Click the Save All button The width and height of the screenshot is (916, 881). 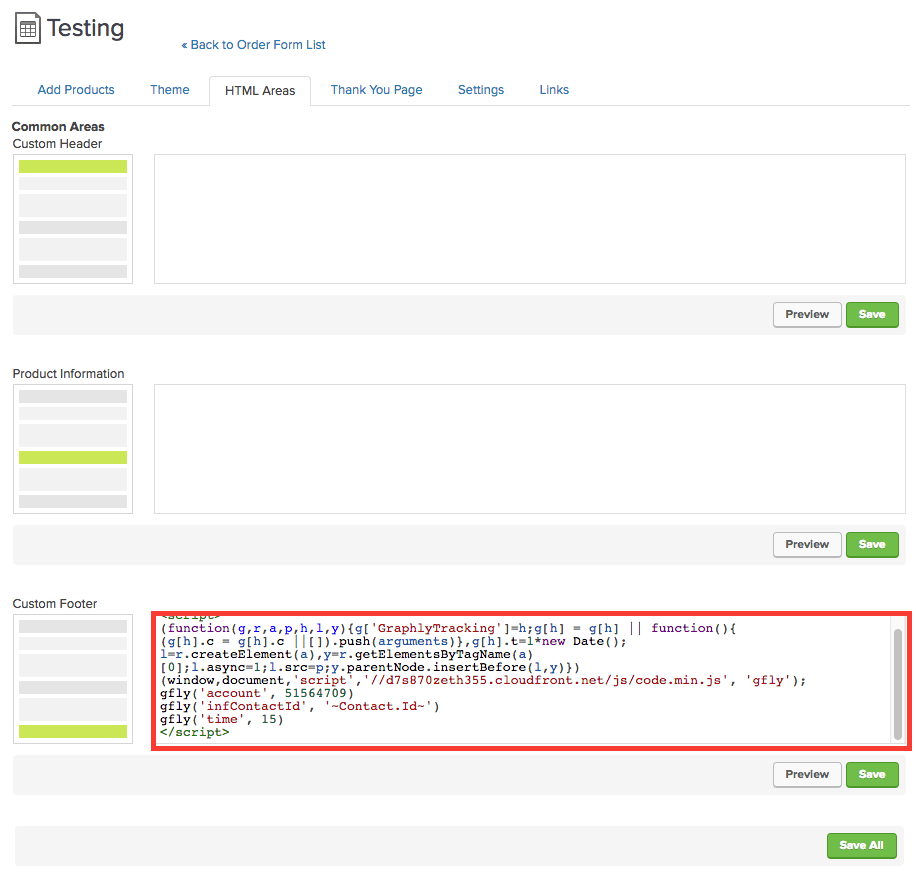coord(861,845)
